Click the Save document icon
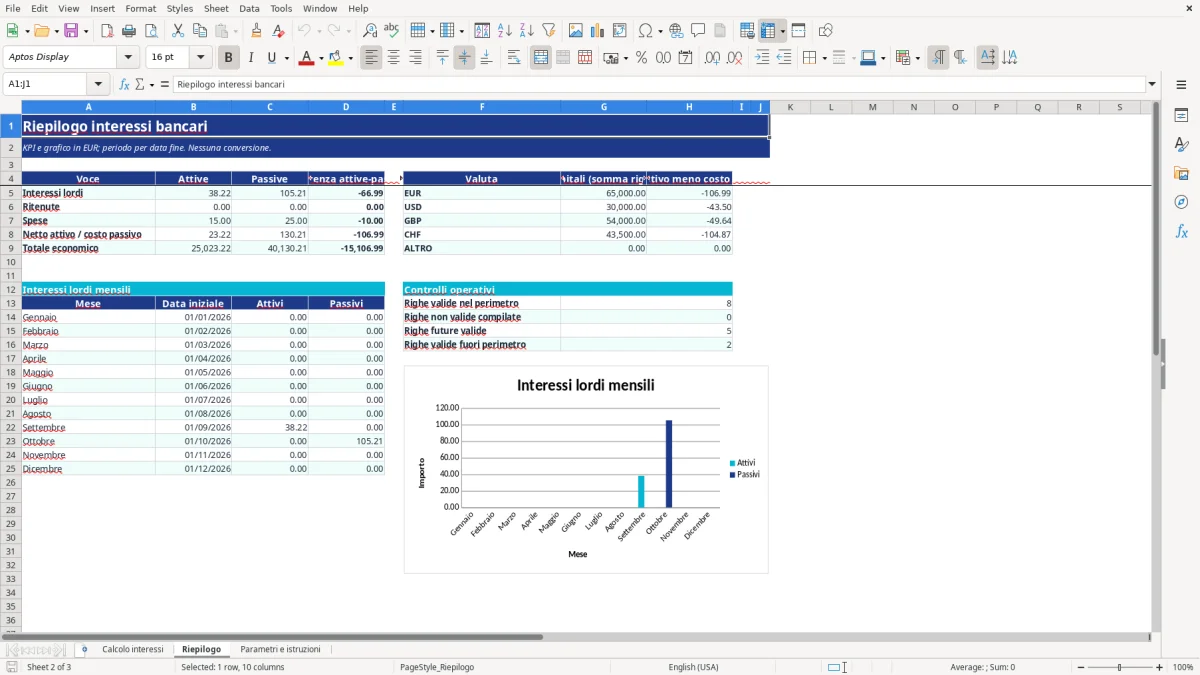Screen dimensions: 1200x675 pyautogui.click(x=71, y=31)
